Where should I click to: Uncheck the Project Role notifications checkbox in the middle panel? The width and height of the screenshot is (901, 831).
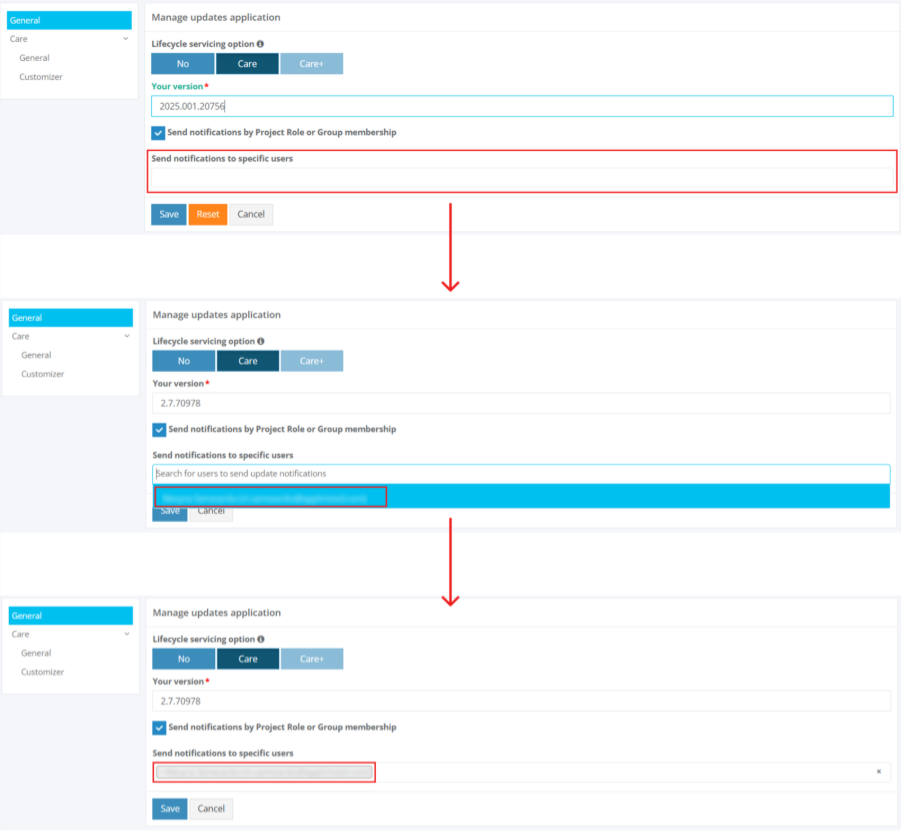tap(159, 429)
